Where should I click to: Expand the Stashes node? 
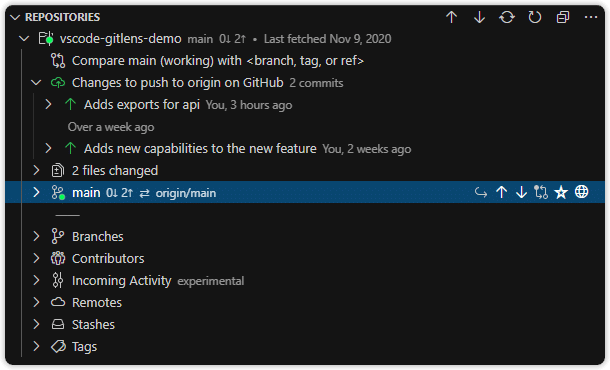click(36, 324)
